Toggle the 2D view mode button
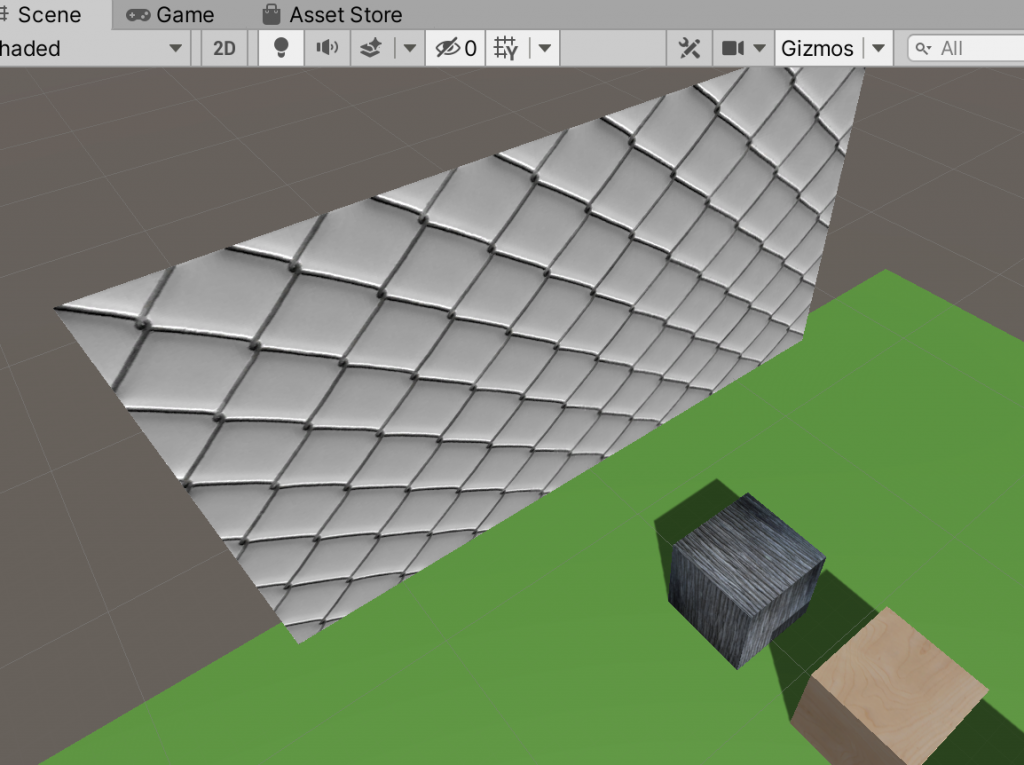The width and height of the screenshot is (1024, 765). [225, 48]
